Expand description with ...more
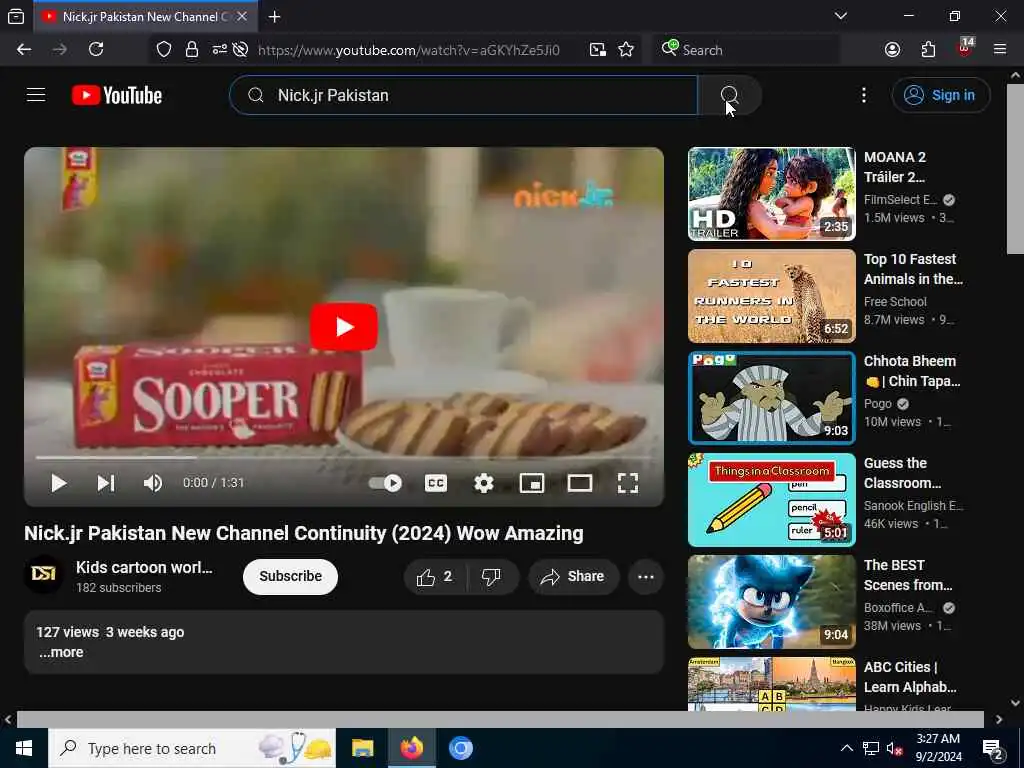The image size is (1024, 768). click(61, 652)
